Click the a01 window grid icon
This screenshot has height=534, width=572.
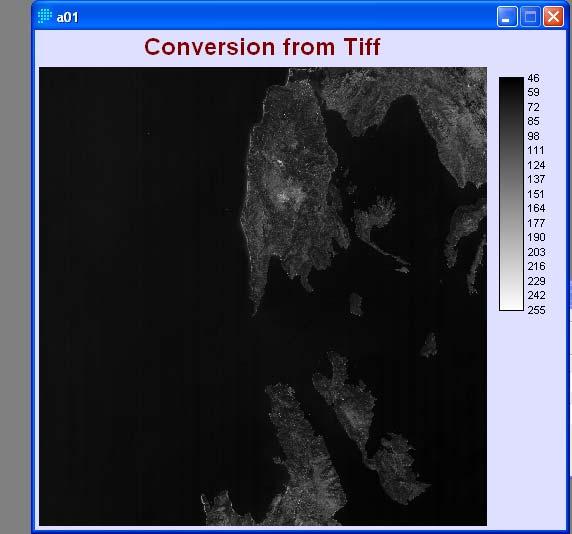point(45,16)
